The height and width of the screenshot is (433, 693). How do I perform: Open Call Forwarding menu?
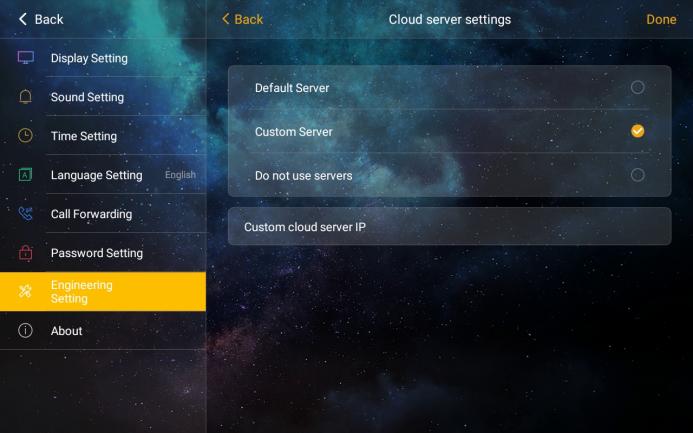click(x=103, y=213)
